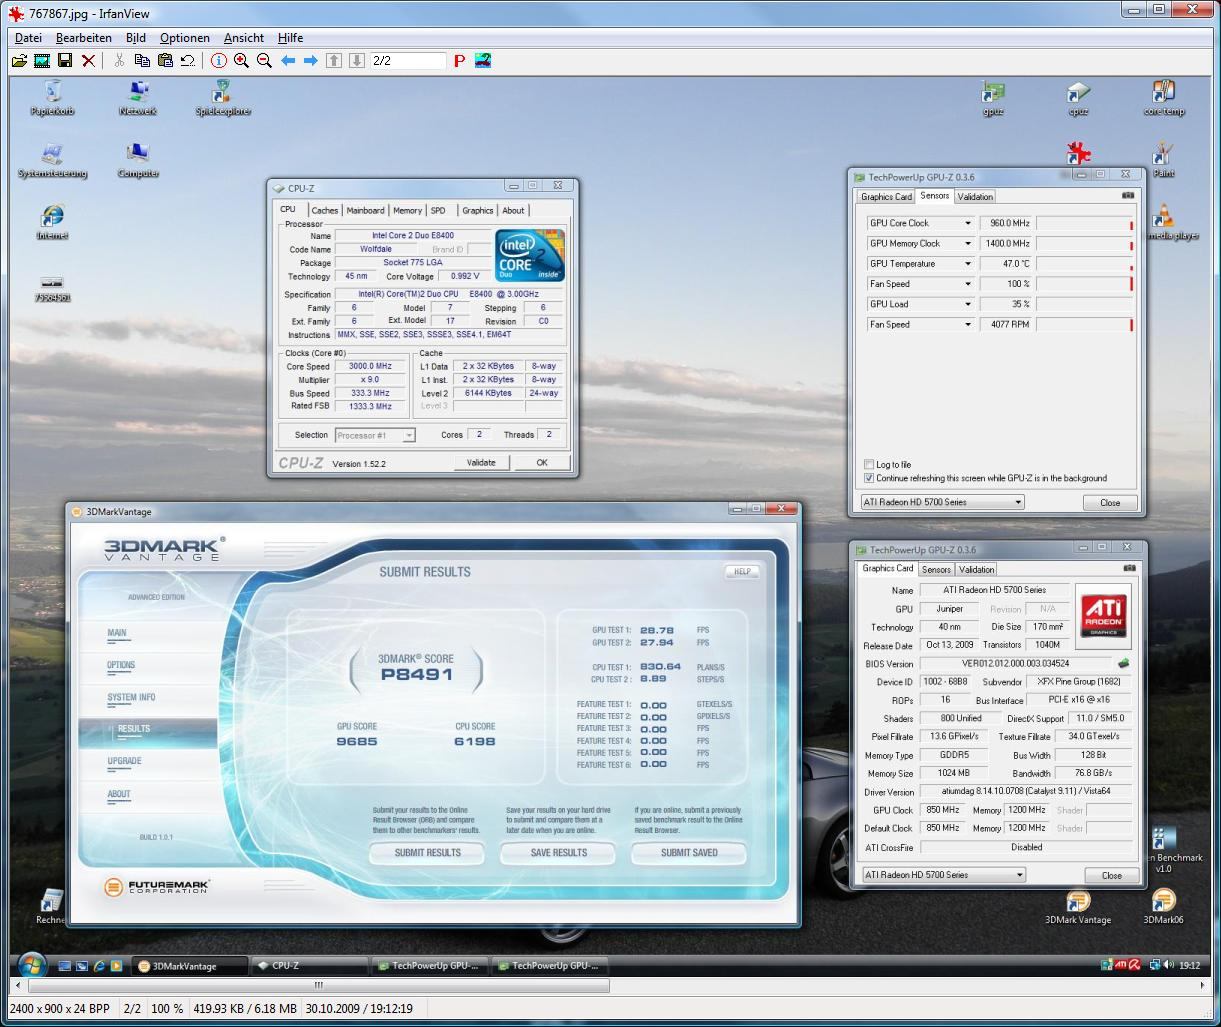Tick the Log to file checkbox in GPU-Z

(868, 464)
